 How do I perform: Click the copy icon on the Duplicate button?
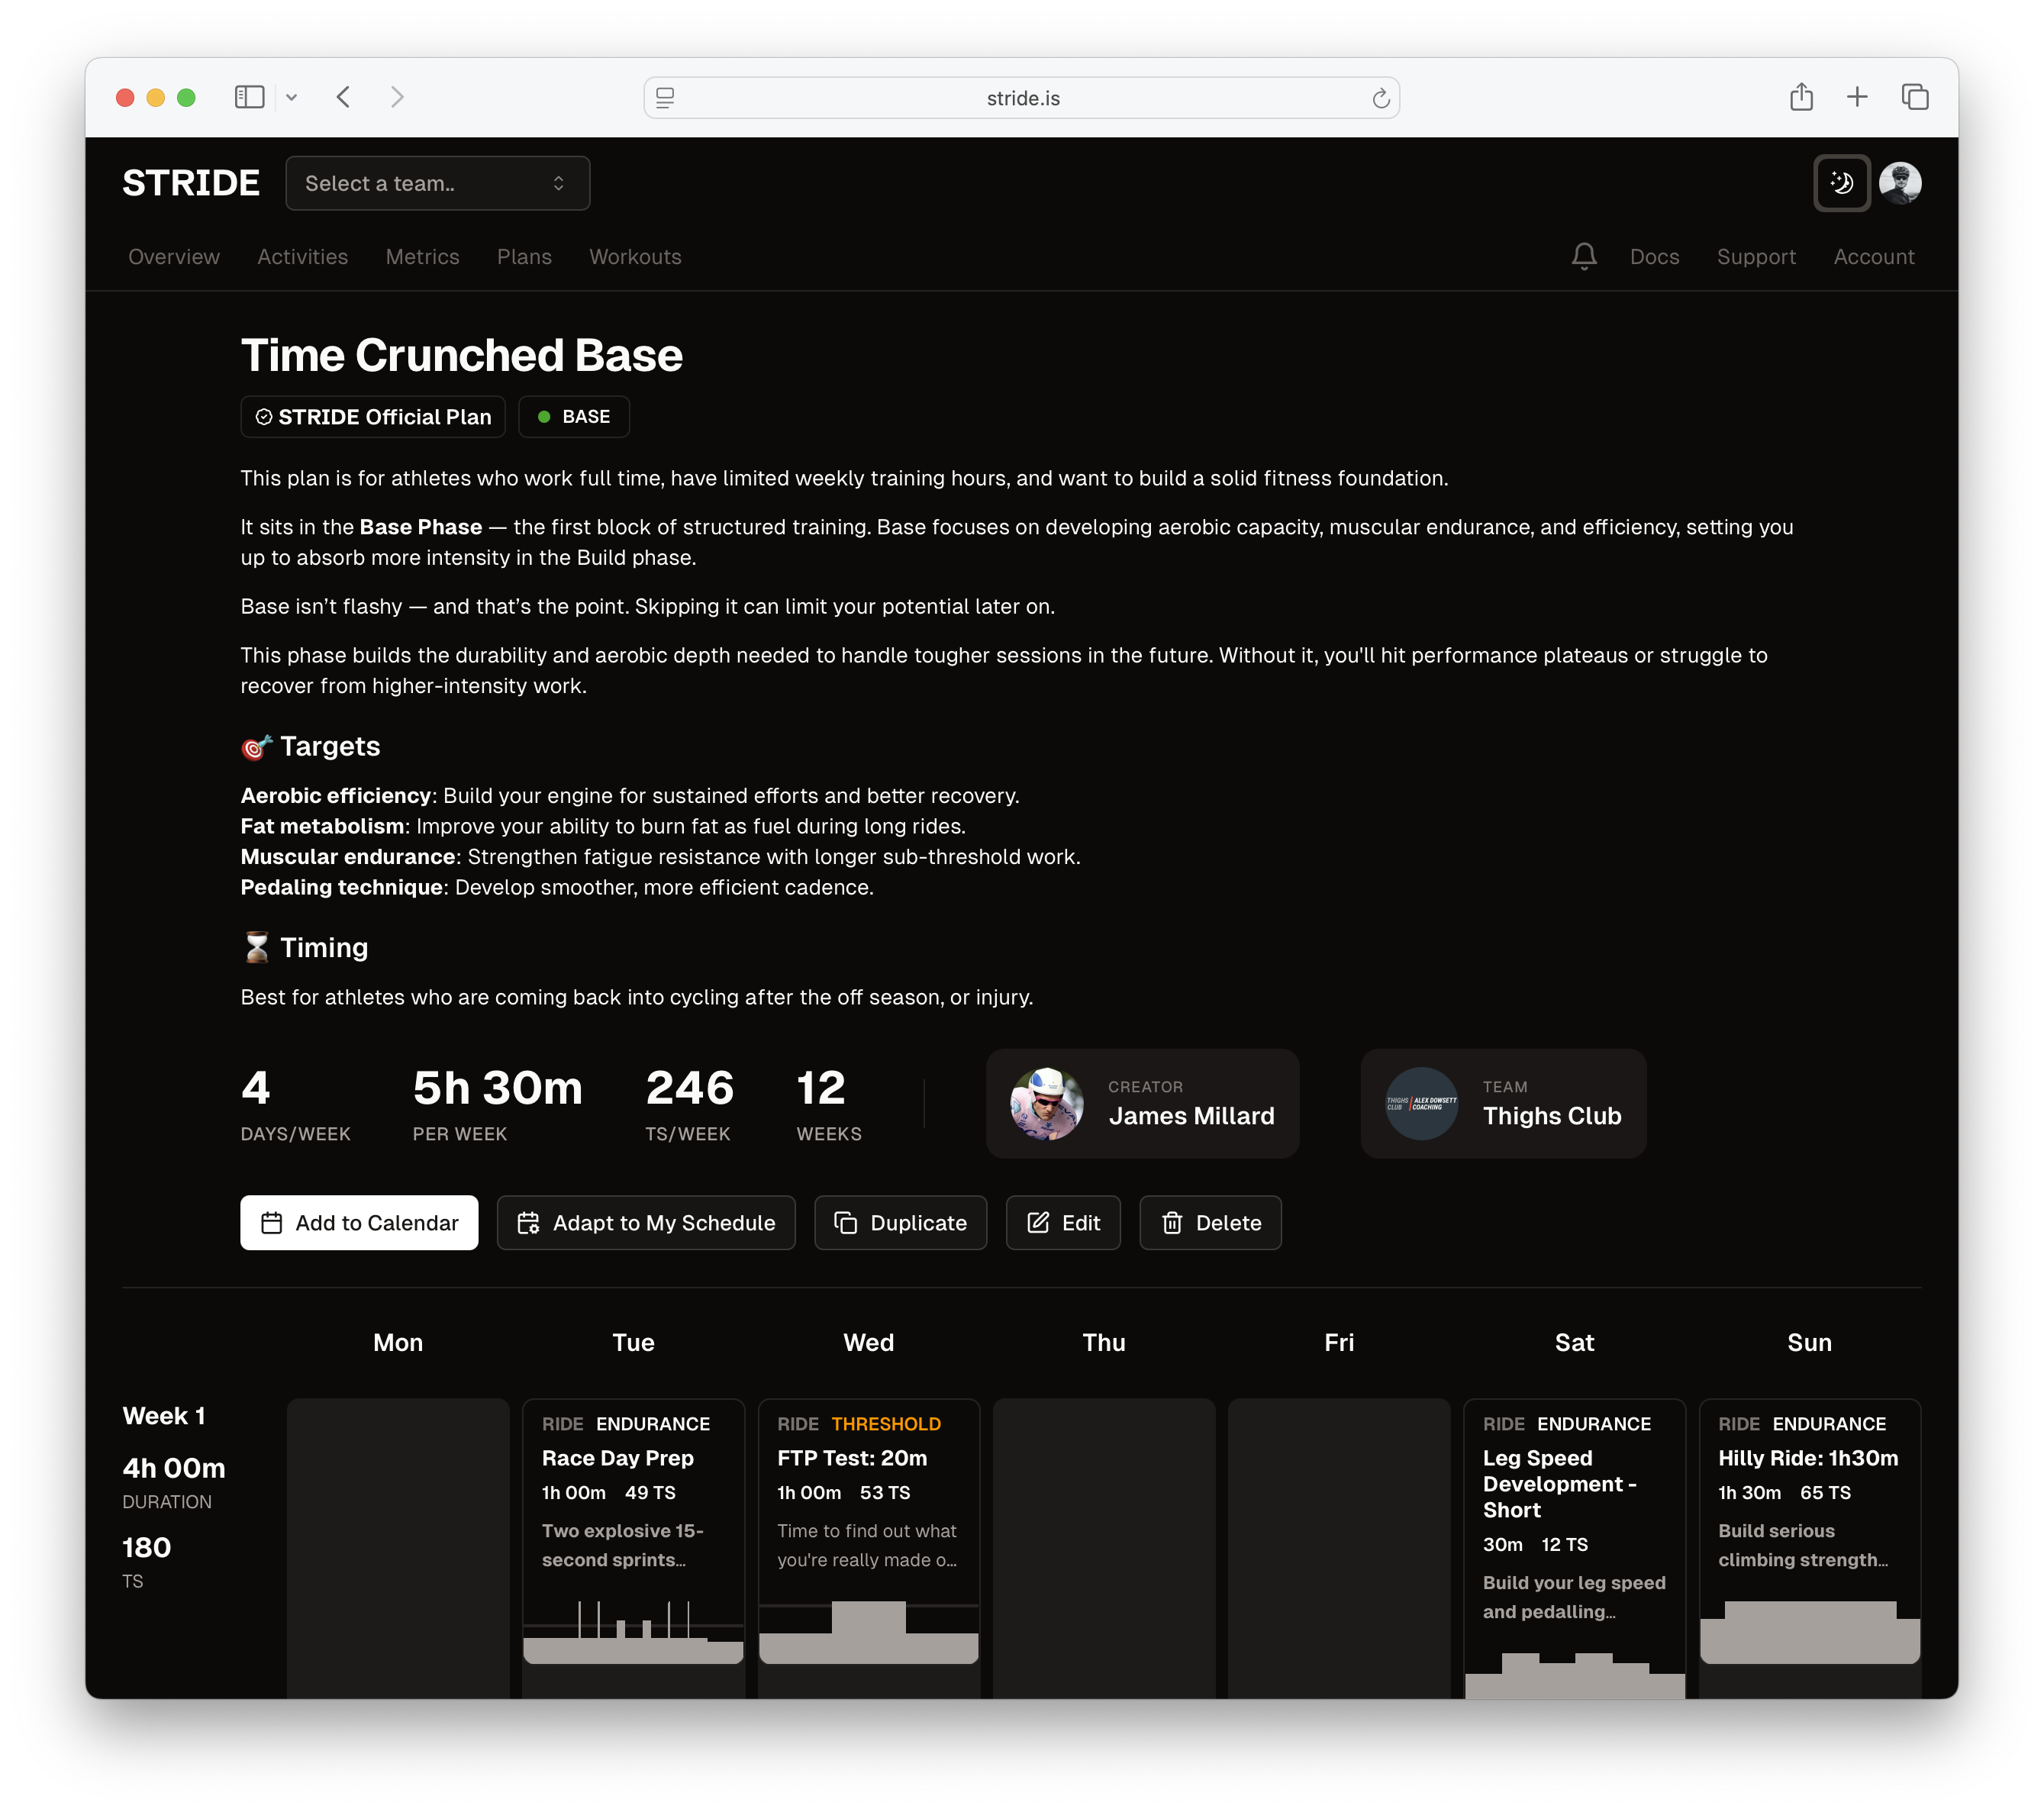846,1222
